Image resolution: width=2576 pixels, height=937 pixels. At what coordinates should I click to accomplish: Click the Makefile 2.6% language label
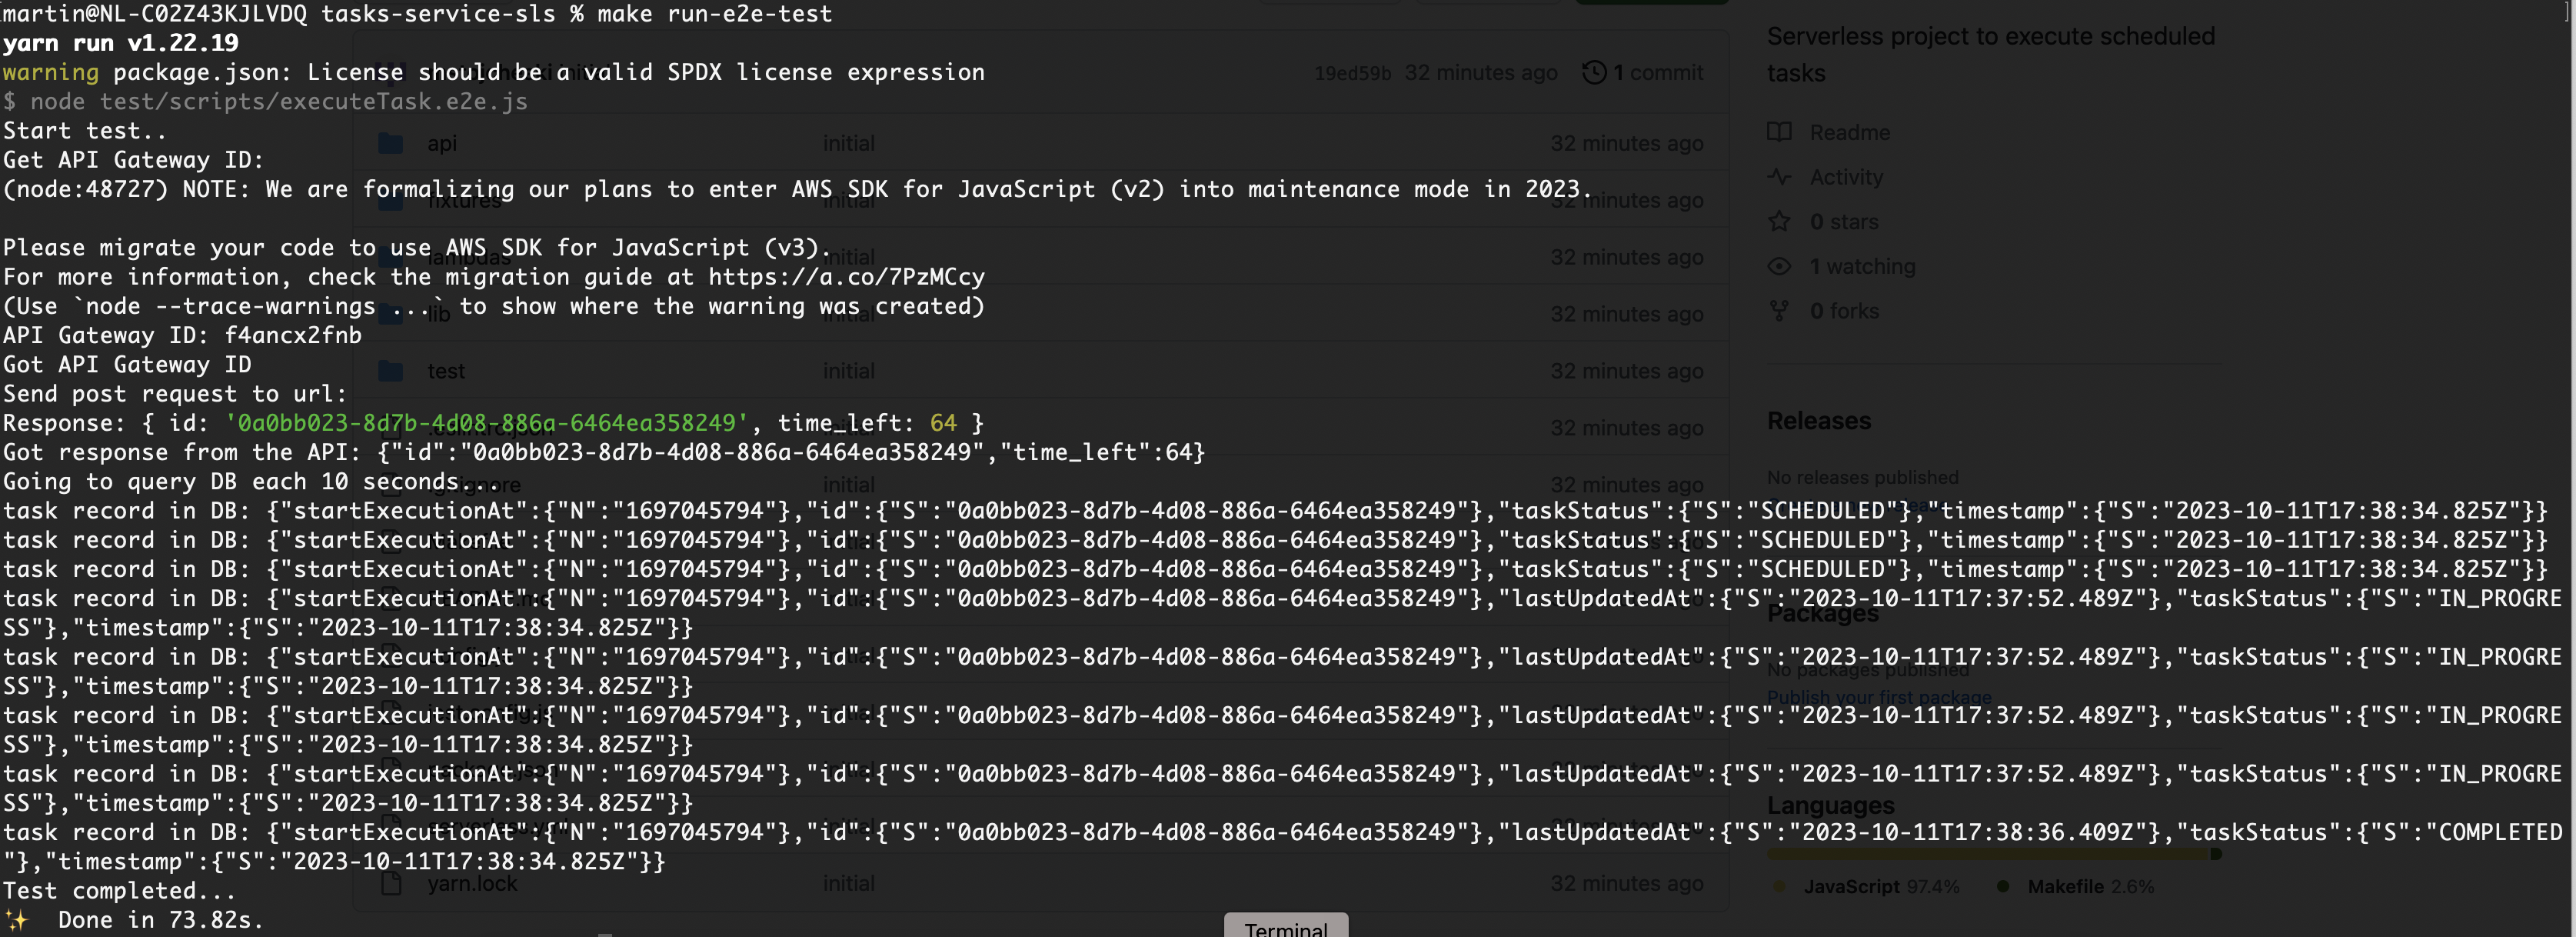click(x=2090, y=886)
